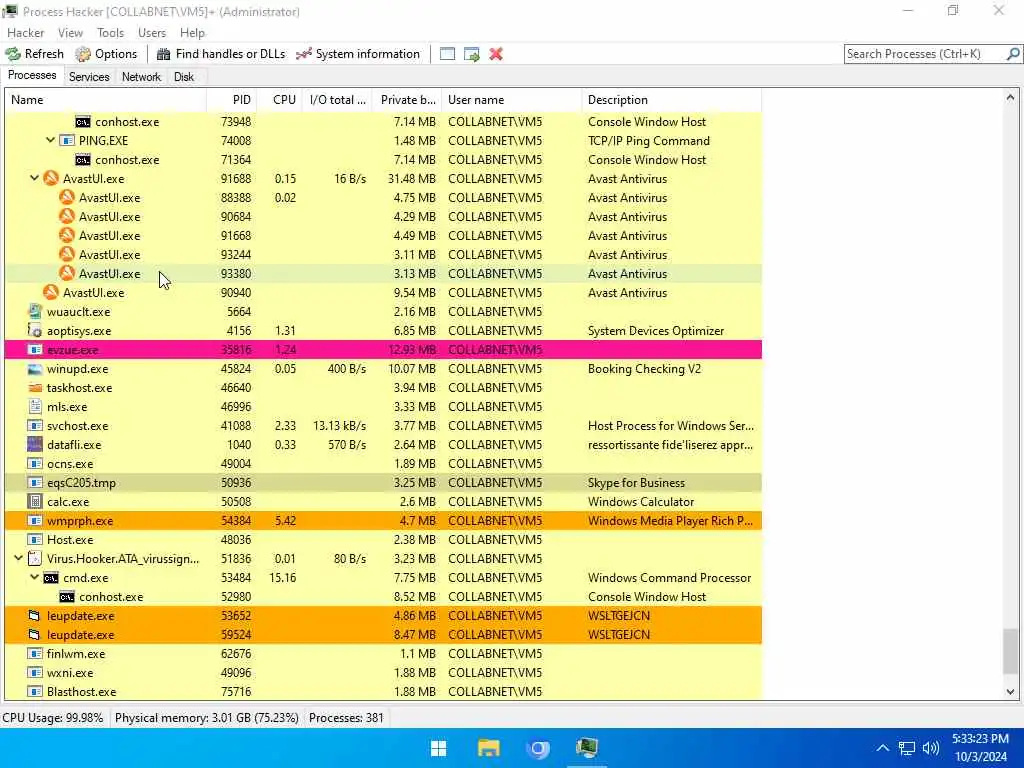The image size is (1024, 768).
Task: Select the ocns.exe process row
Action: 383,464
